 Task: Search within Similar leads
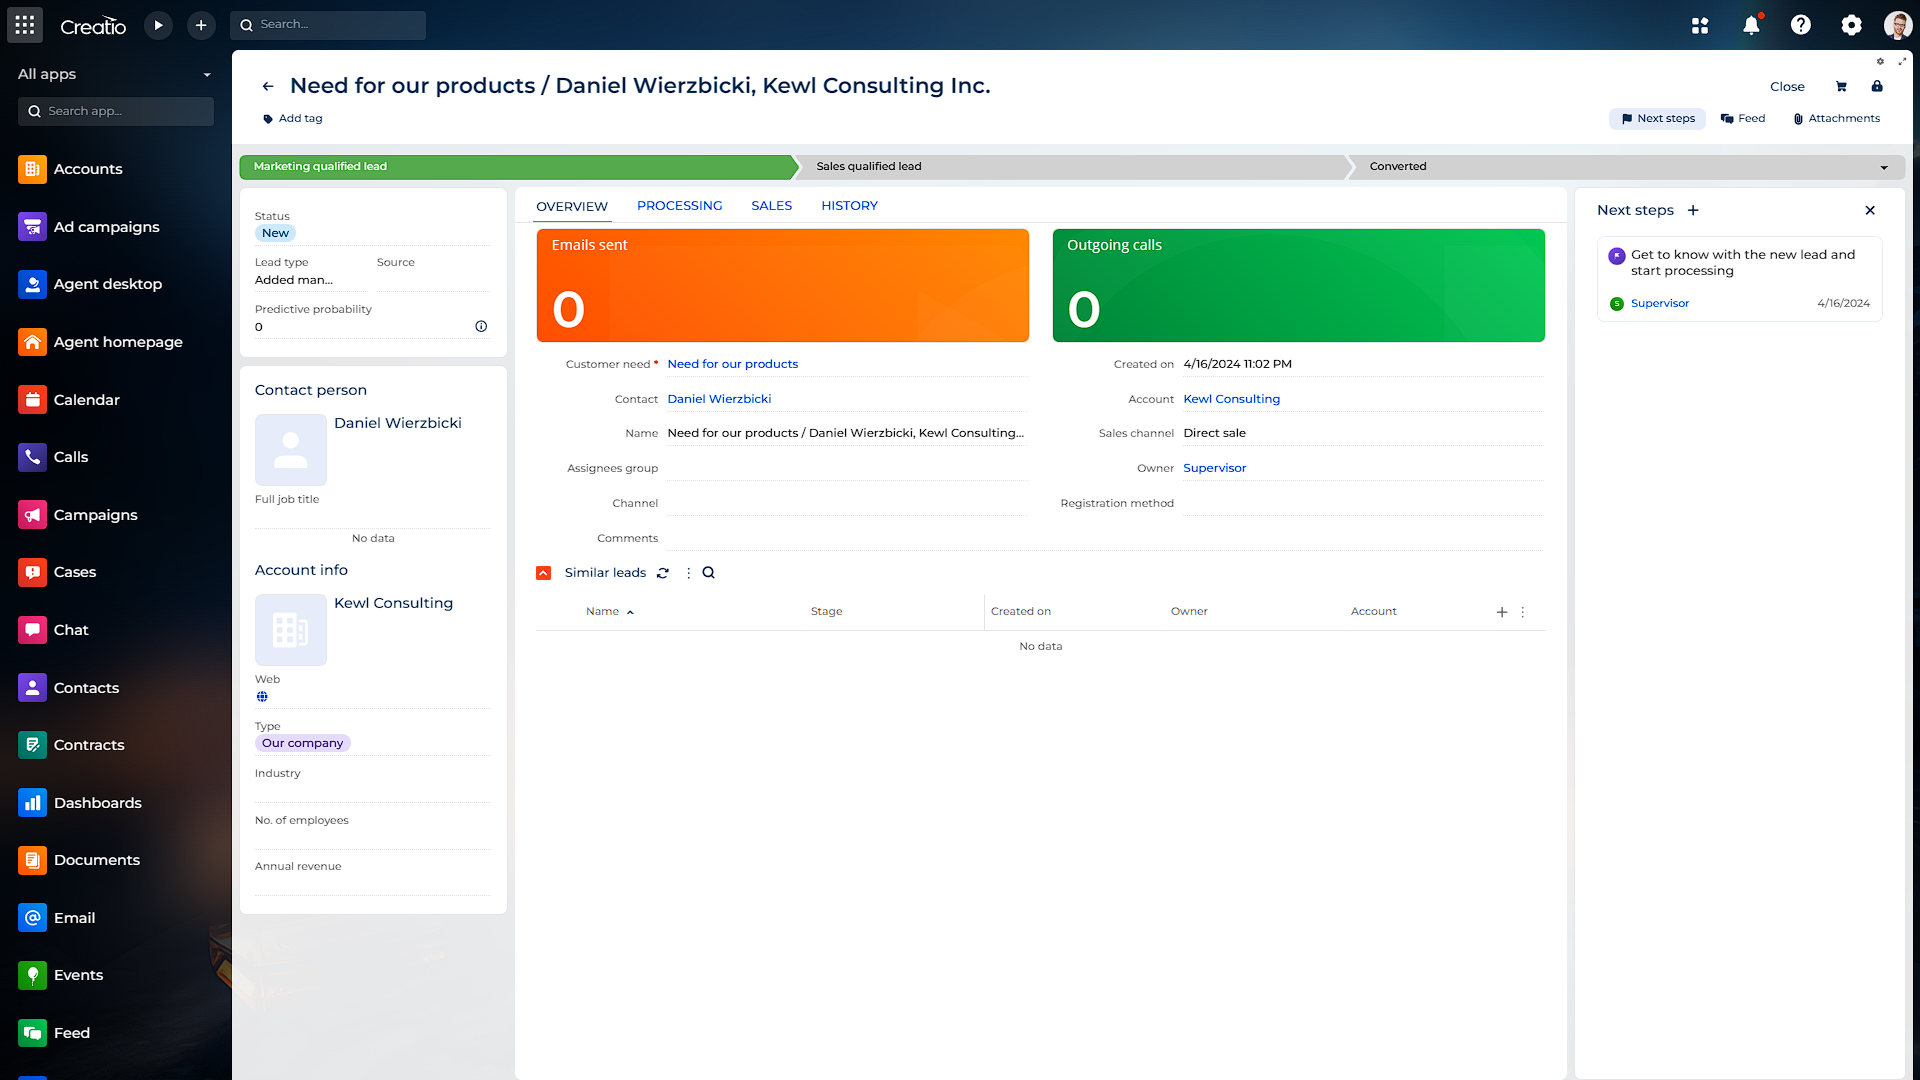(709, 573)
